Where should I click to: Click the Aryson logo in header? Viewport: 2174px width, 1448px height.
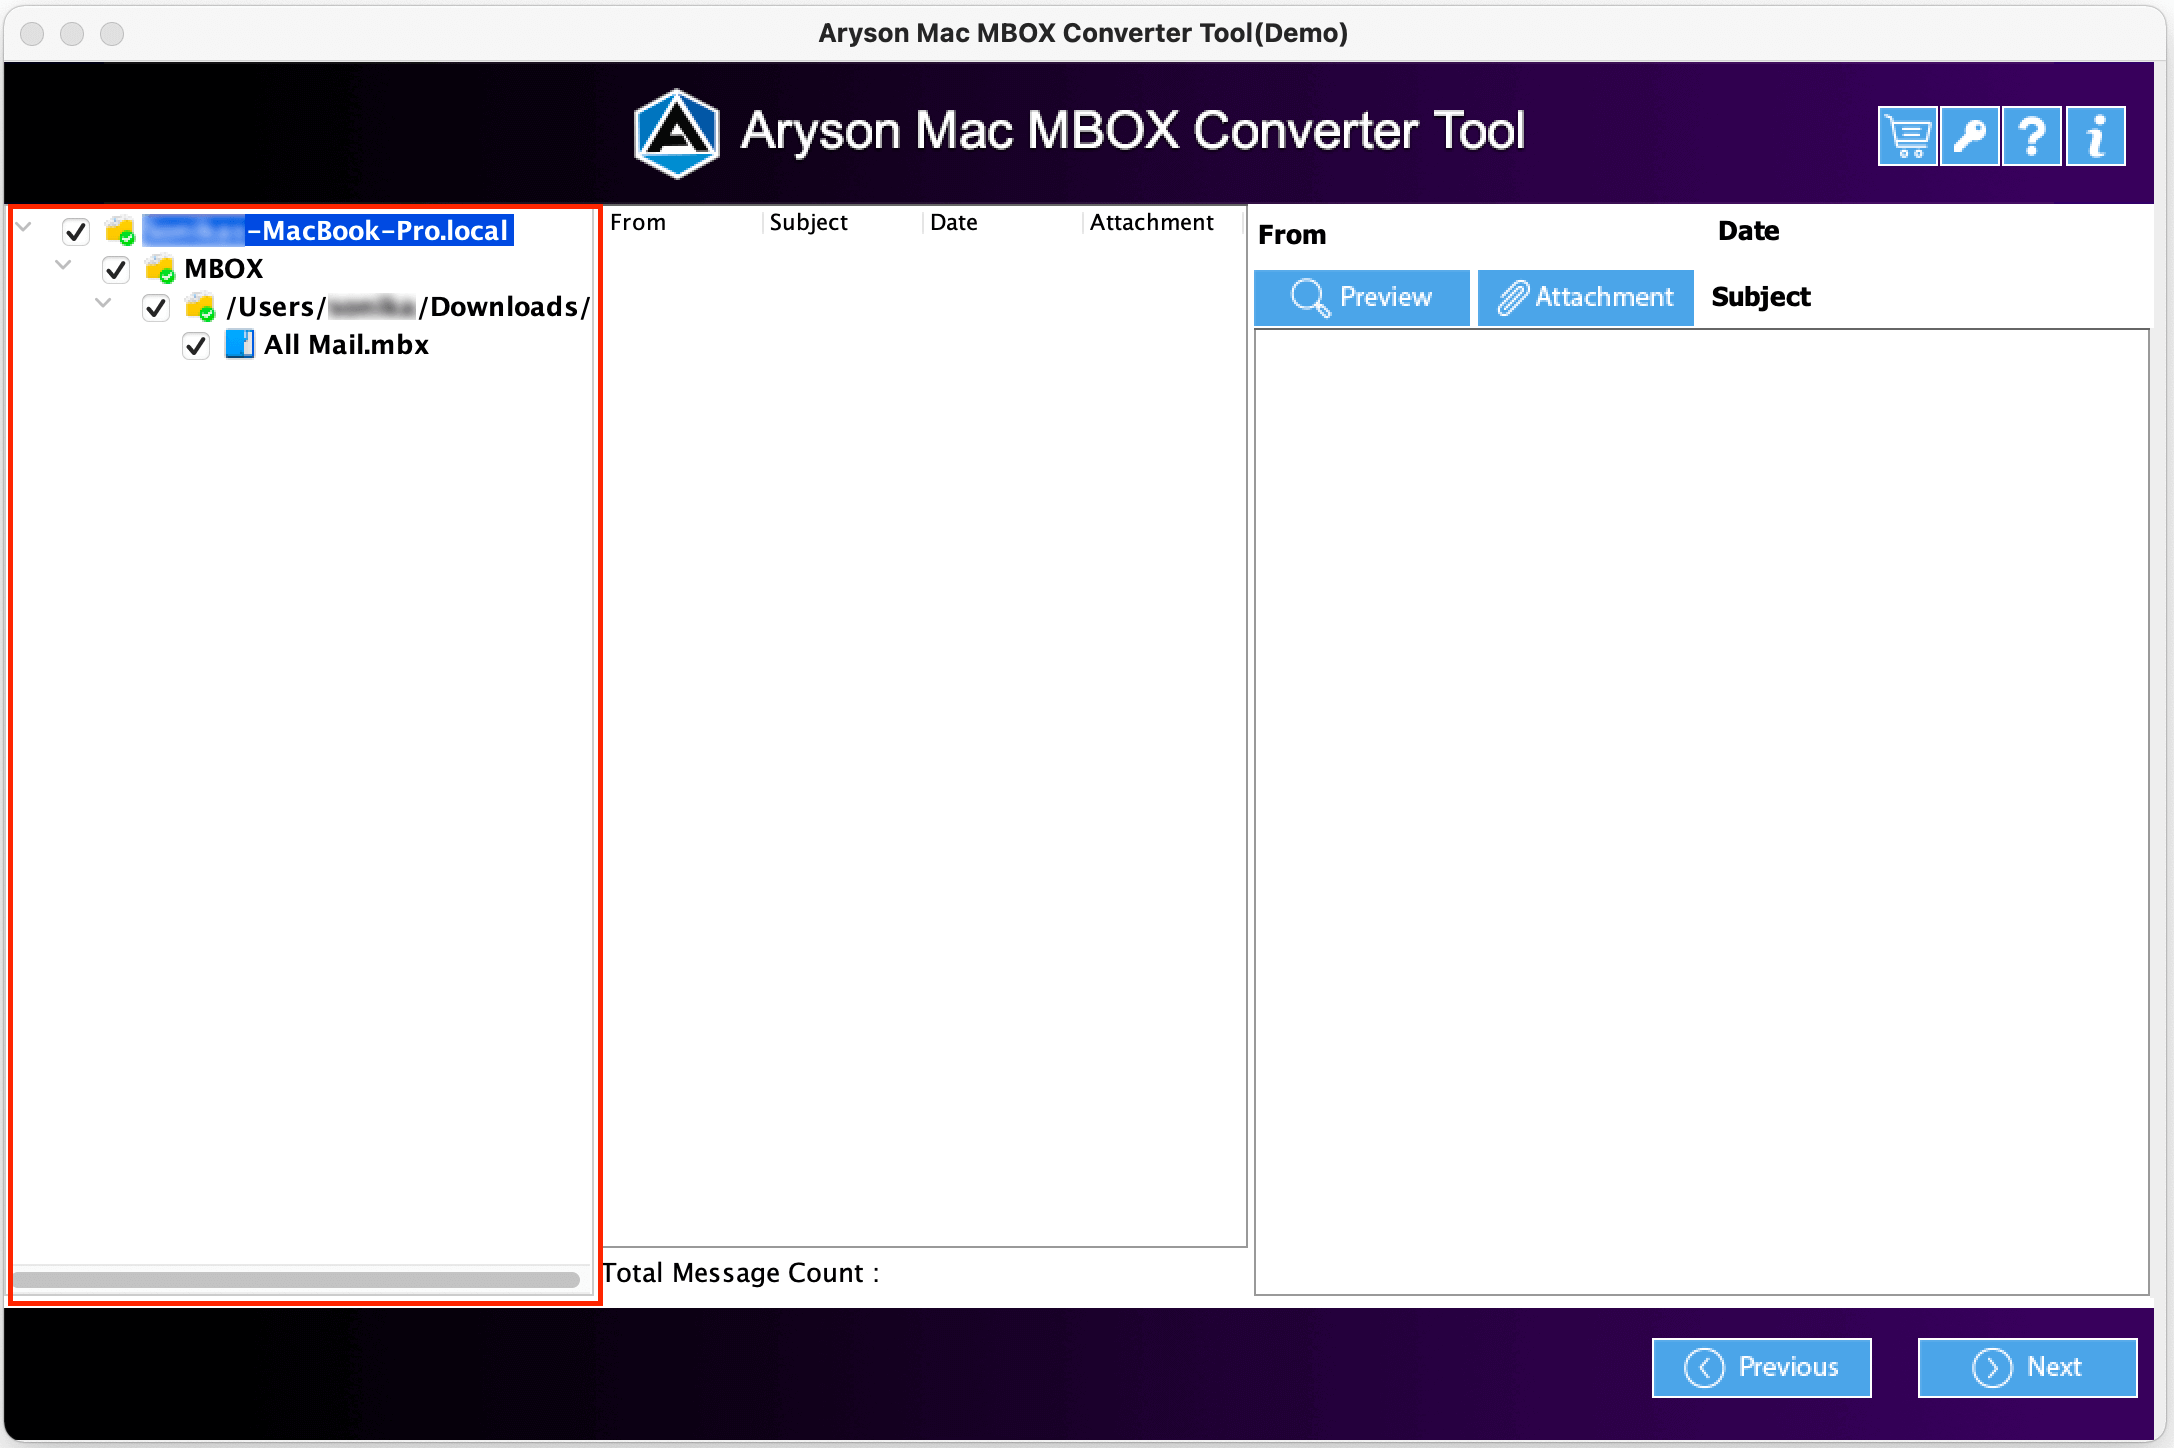677,134
